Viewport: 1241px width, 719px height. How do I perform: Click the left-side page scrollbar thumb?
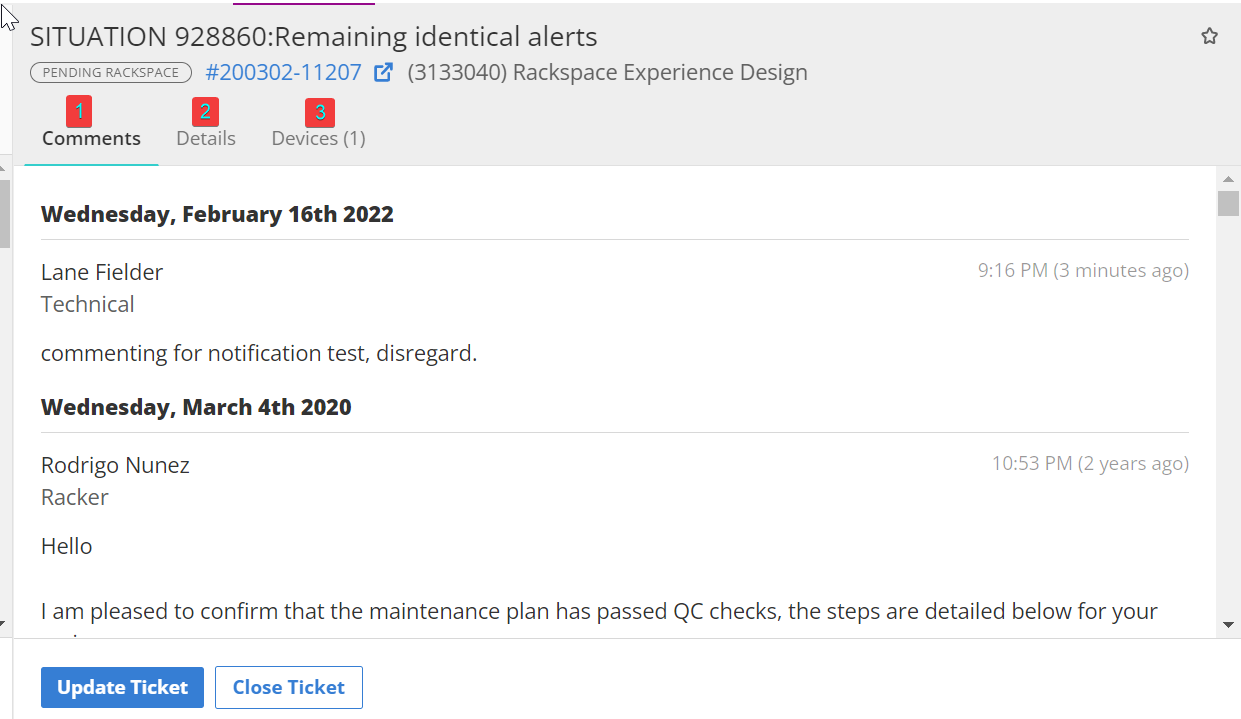pyautogui.click(x=5, y=212)
